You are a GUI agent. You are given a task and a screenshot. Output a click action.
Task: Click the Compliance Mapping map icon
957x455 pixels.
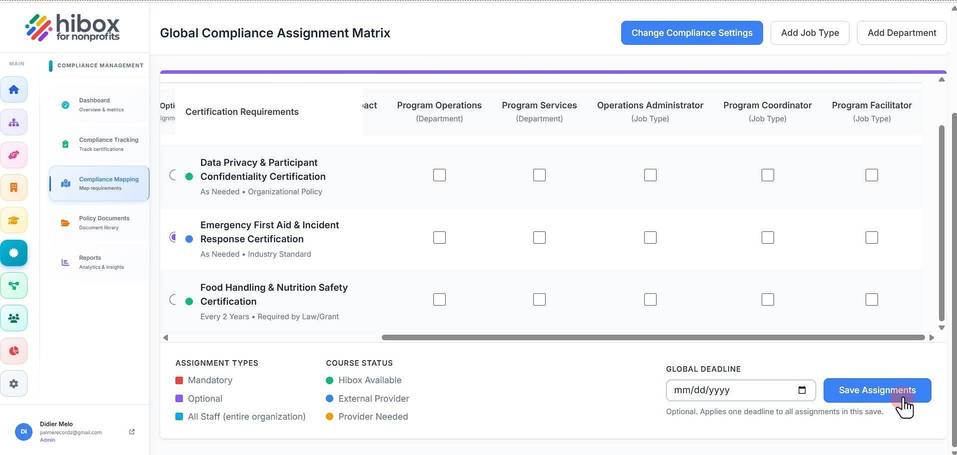65,183
